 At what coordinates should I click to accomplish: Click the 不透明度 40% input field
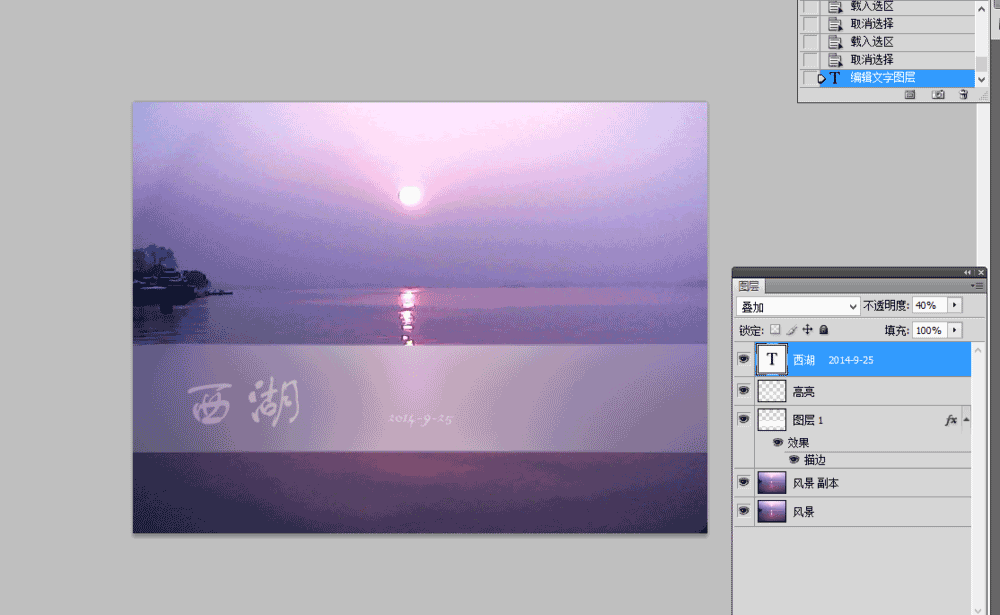pos(930,306)
